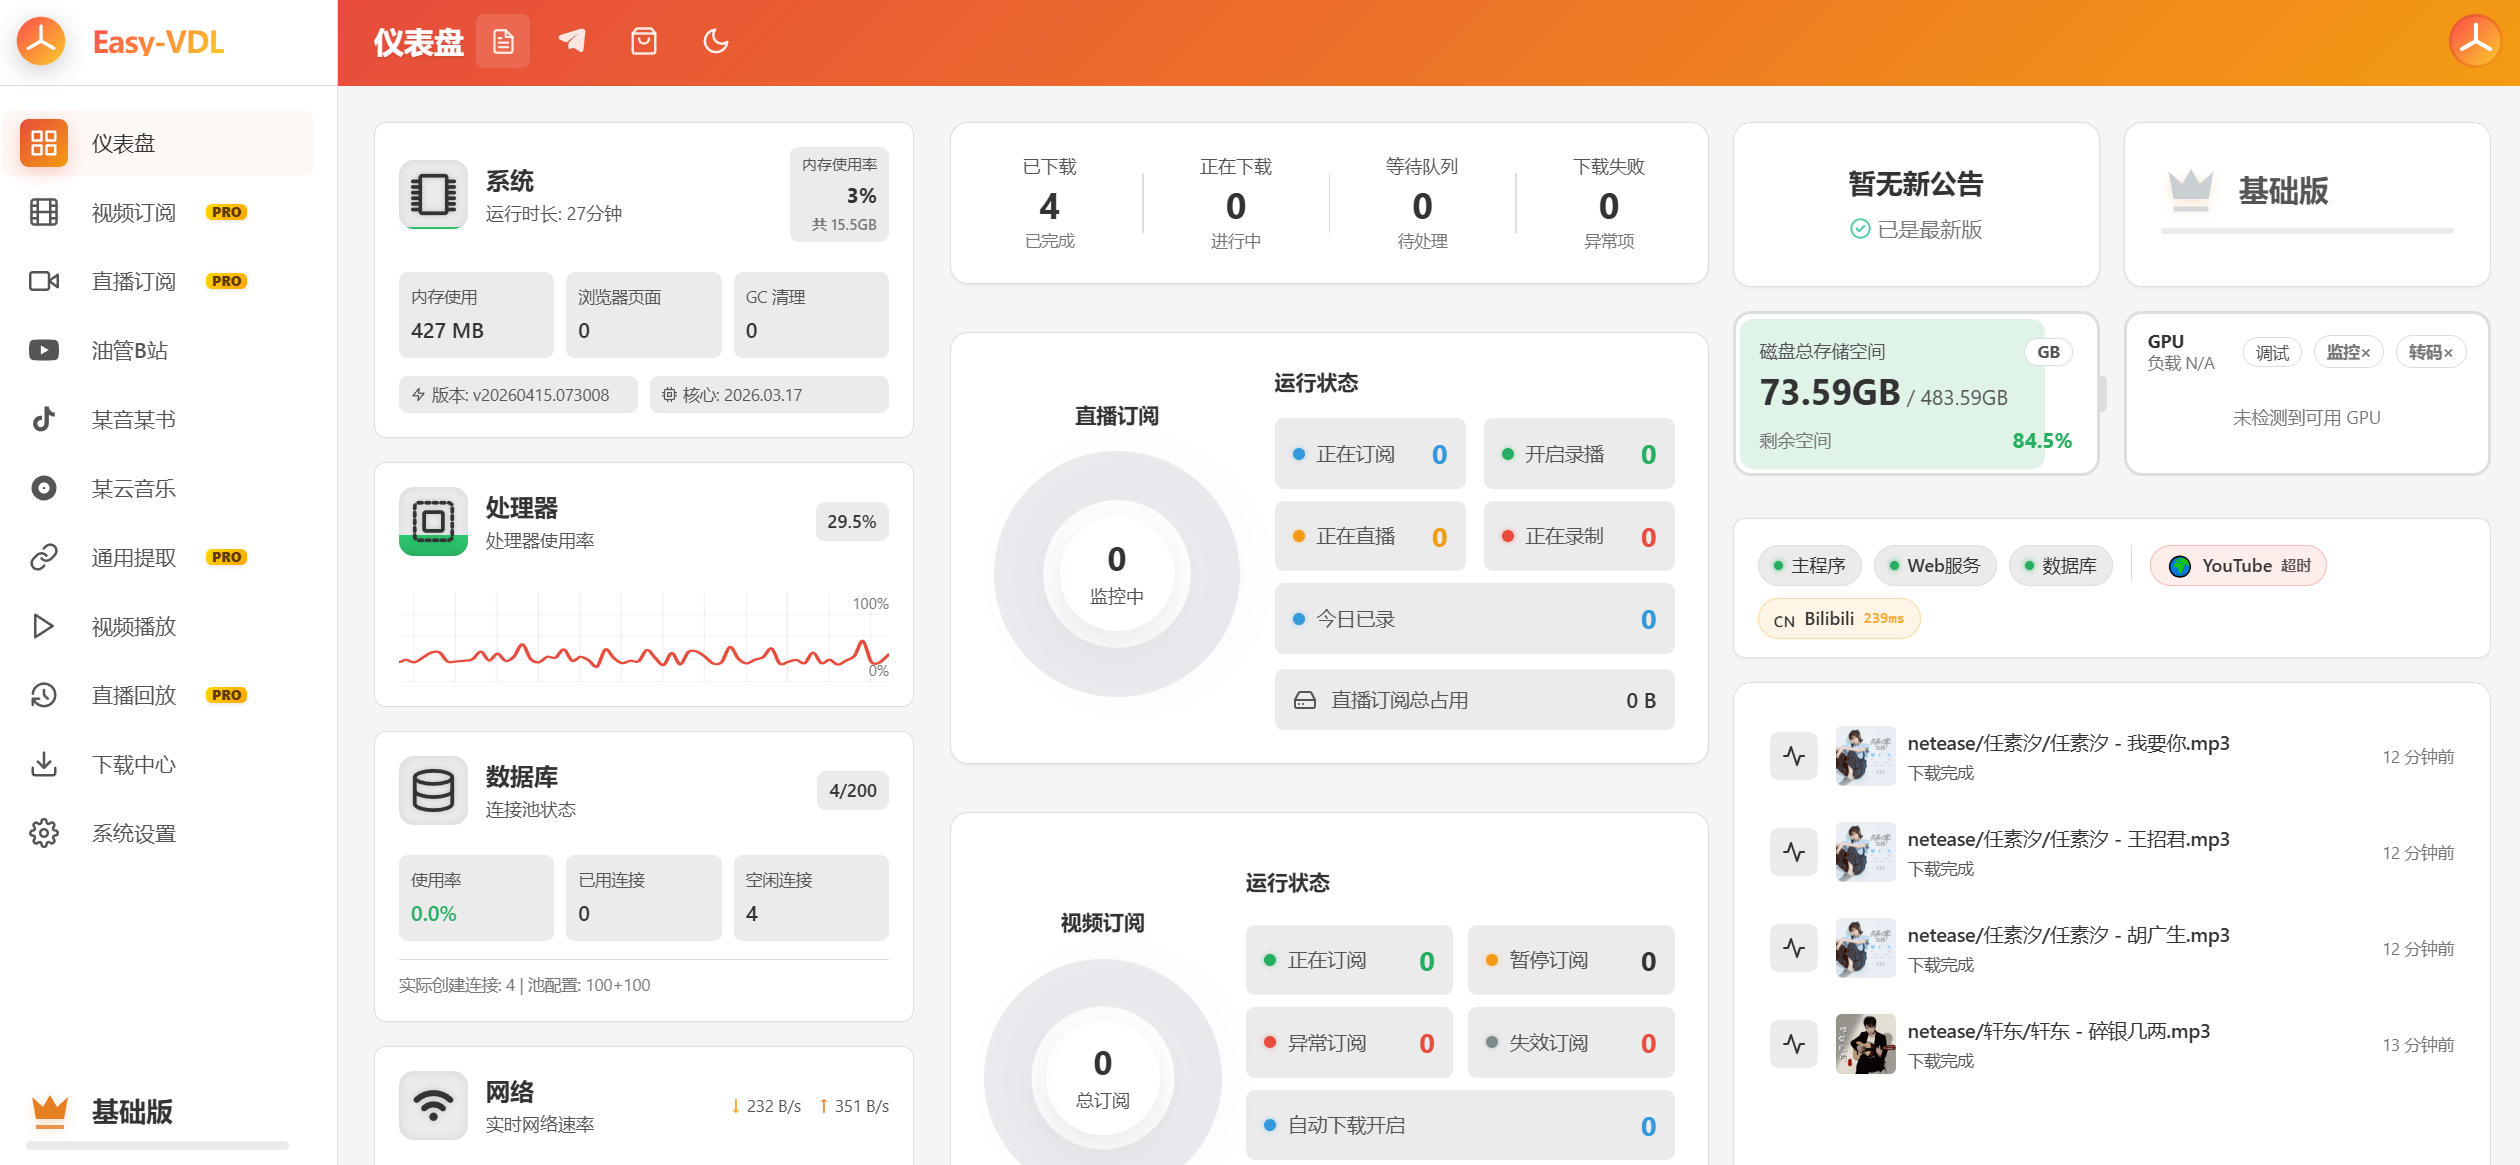The height and width of the screenshot is (1165, 2520).
Task: Click the Telegram paper-plane icon in header
Action: click(x=572, y=41)
